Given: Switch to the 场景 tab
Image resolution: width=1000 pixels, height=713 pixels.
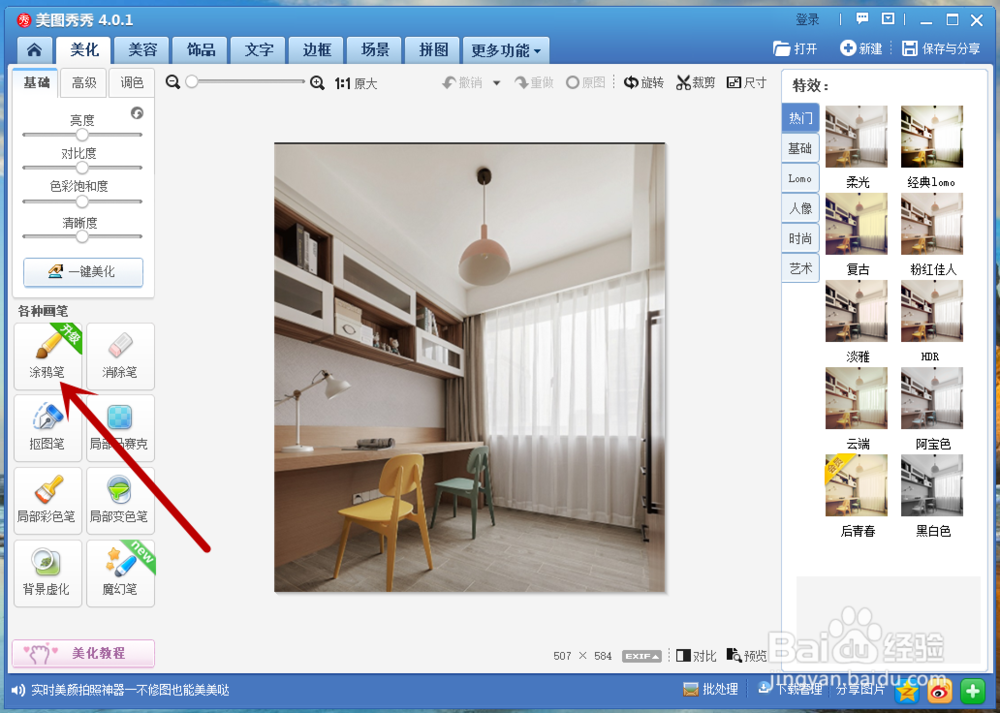Looking at the screenshot, I should point(375,50).
